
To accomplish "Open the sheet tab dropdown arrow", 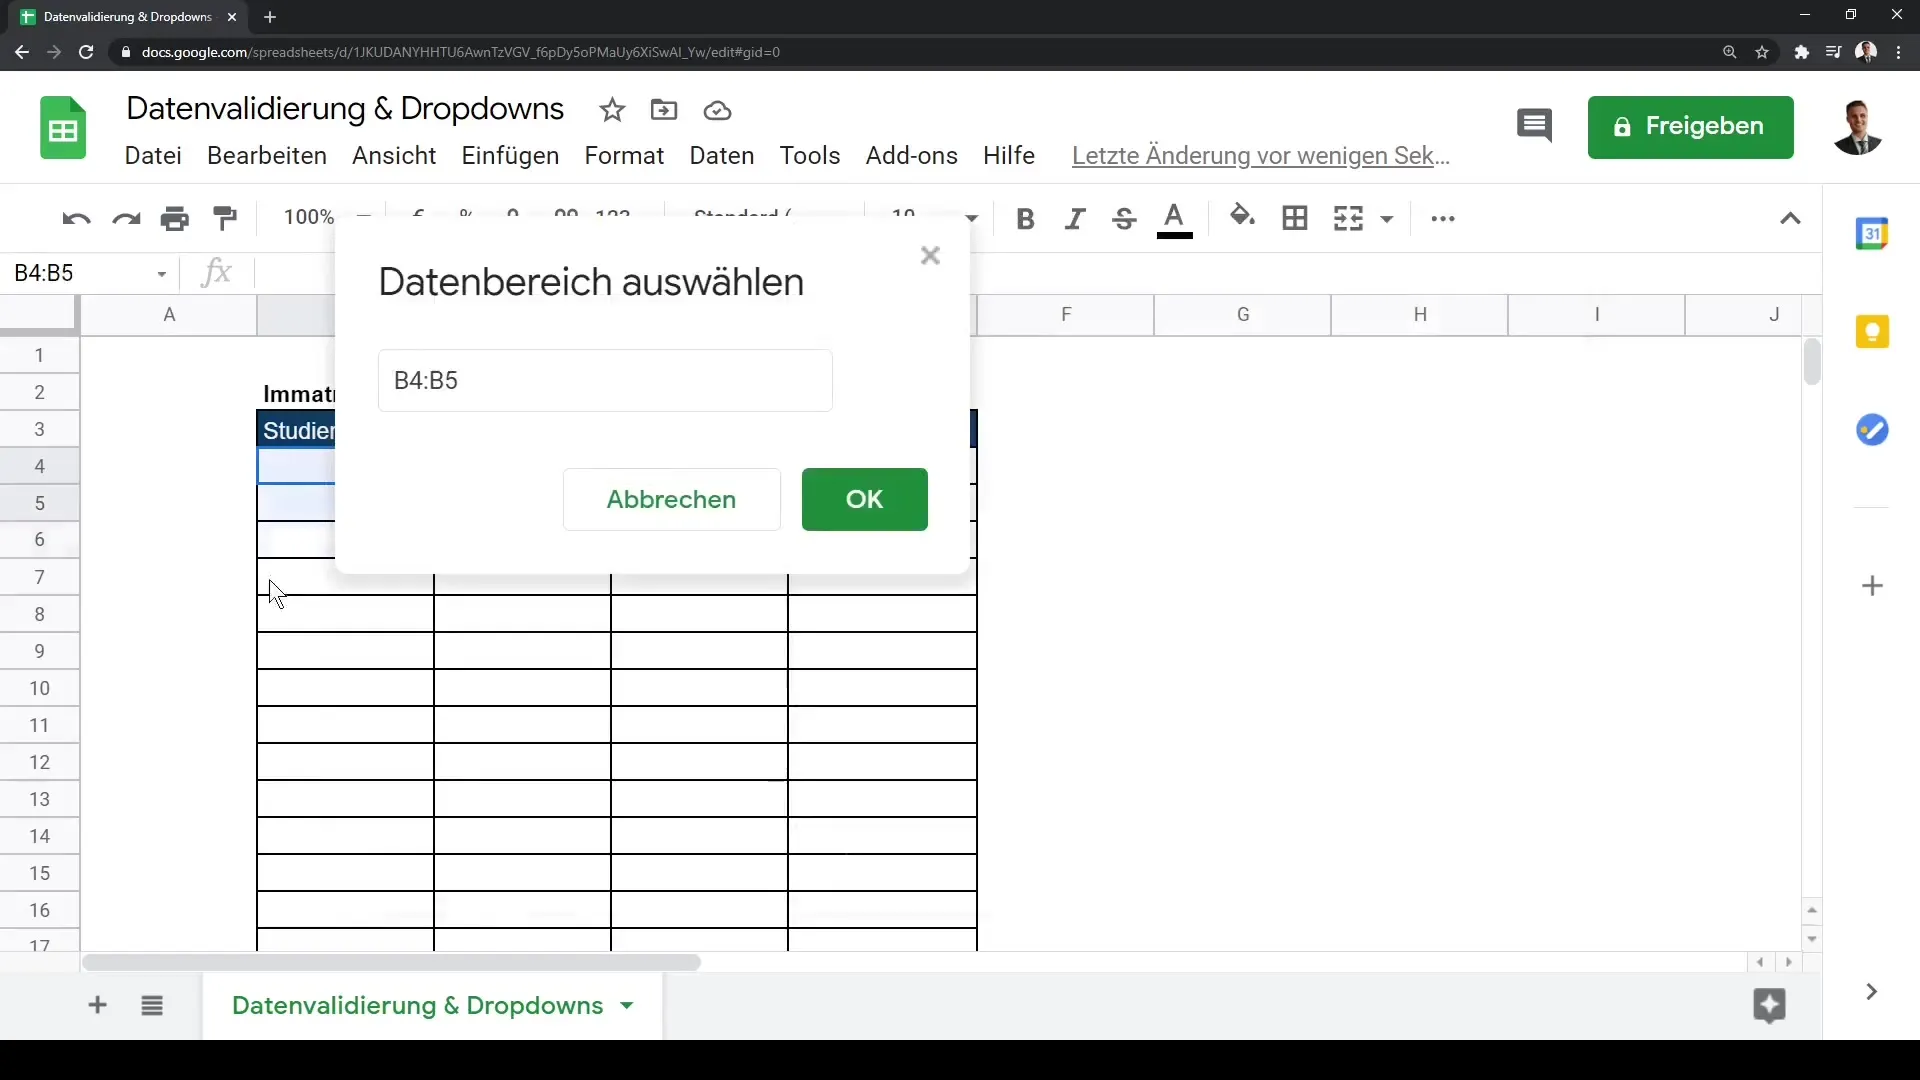I will click(x=627, y=1006).
